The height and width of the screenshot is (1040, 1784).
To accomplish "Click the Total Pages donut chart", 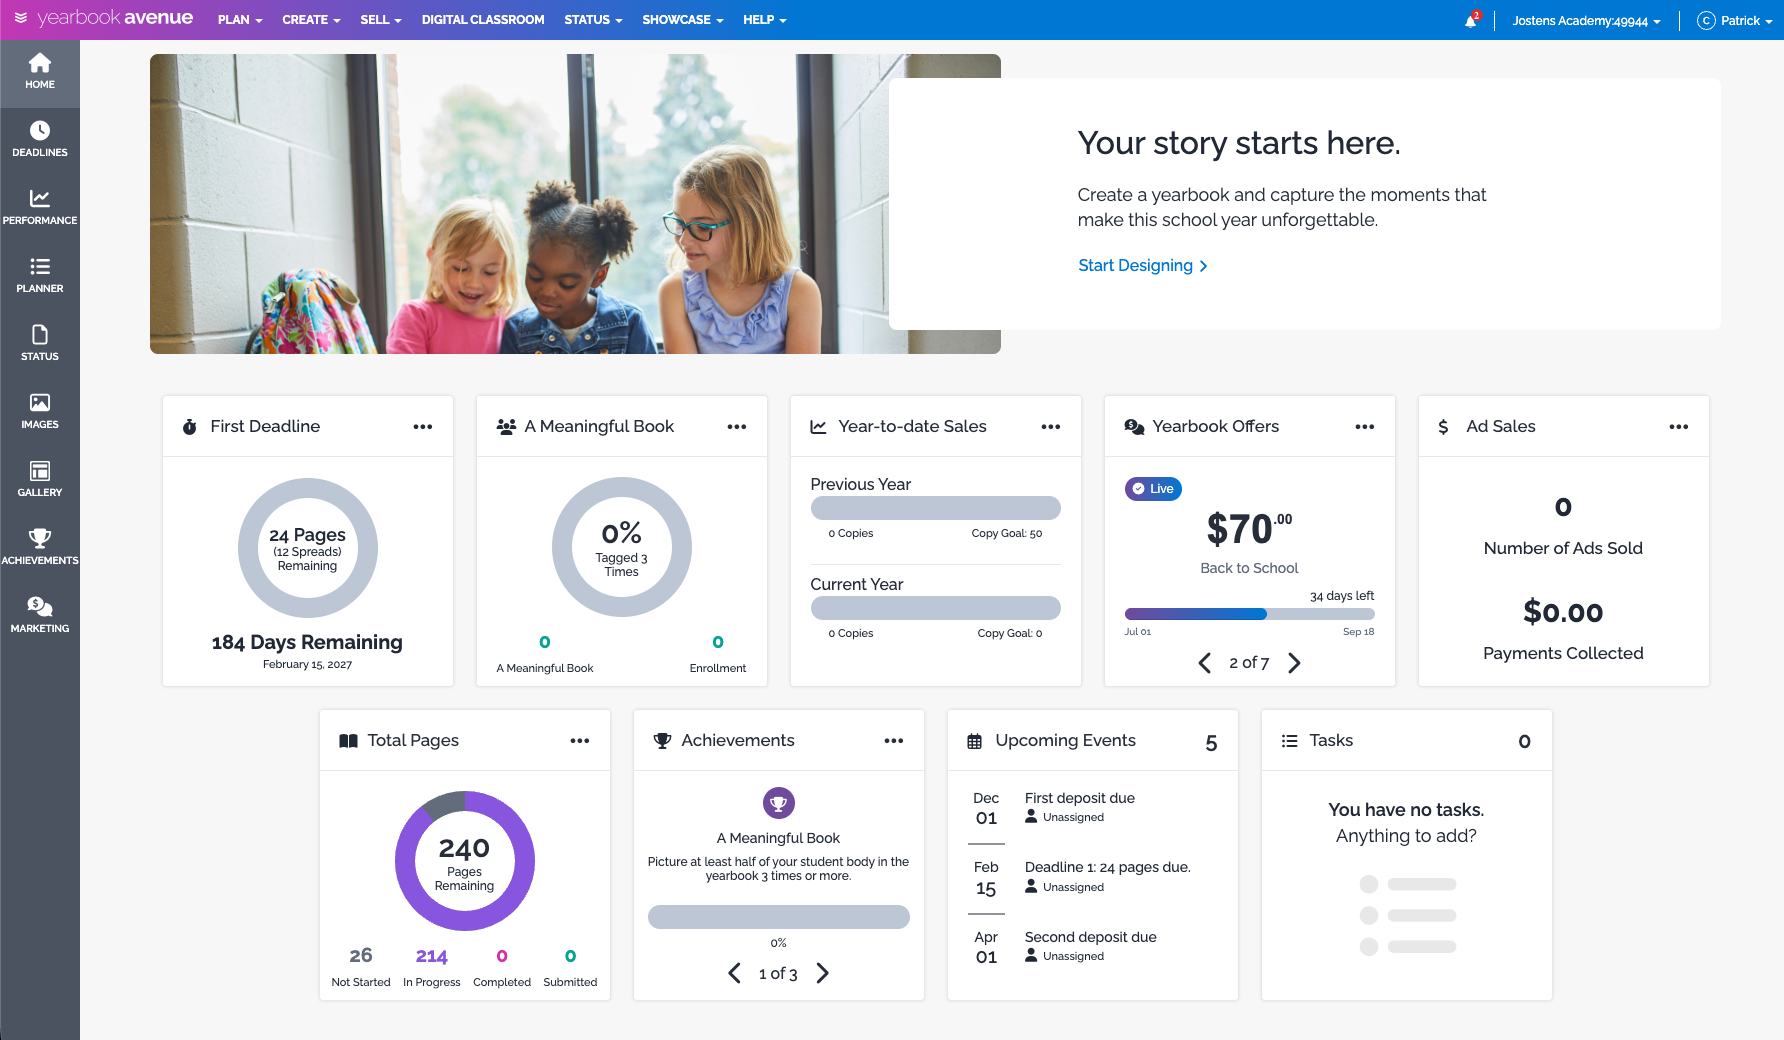I will click(x=465, y=861).
